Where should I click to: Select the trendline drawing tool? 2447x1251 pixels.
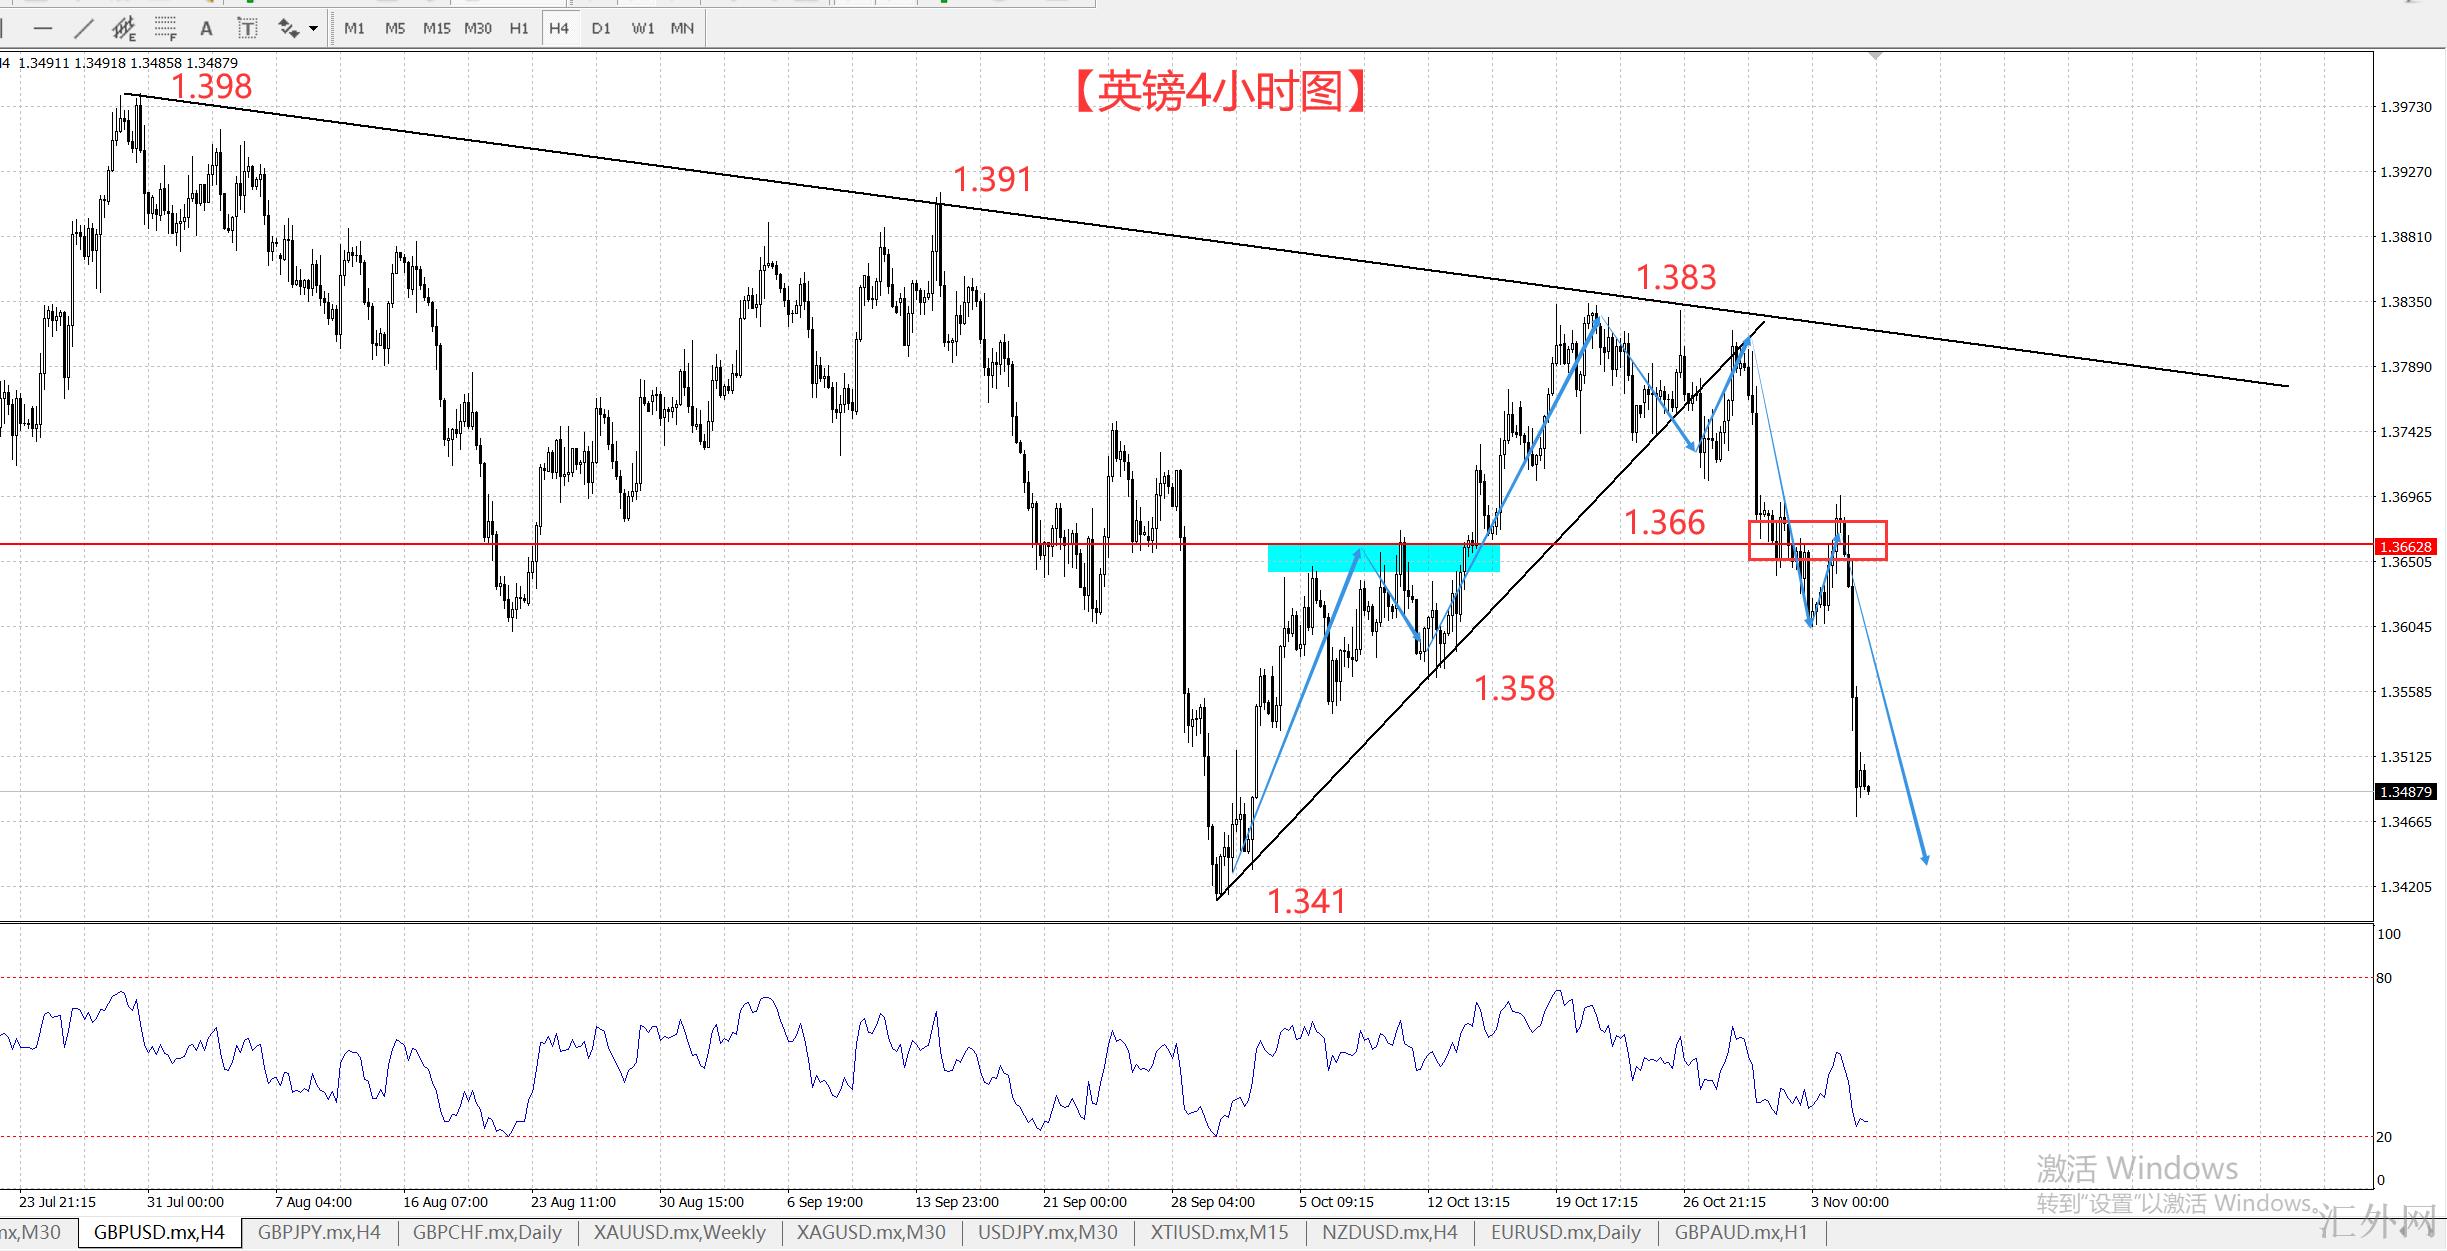click(84, 29)
